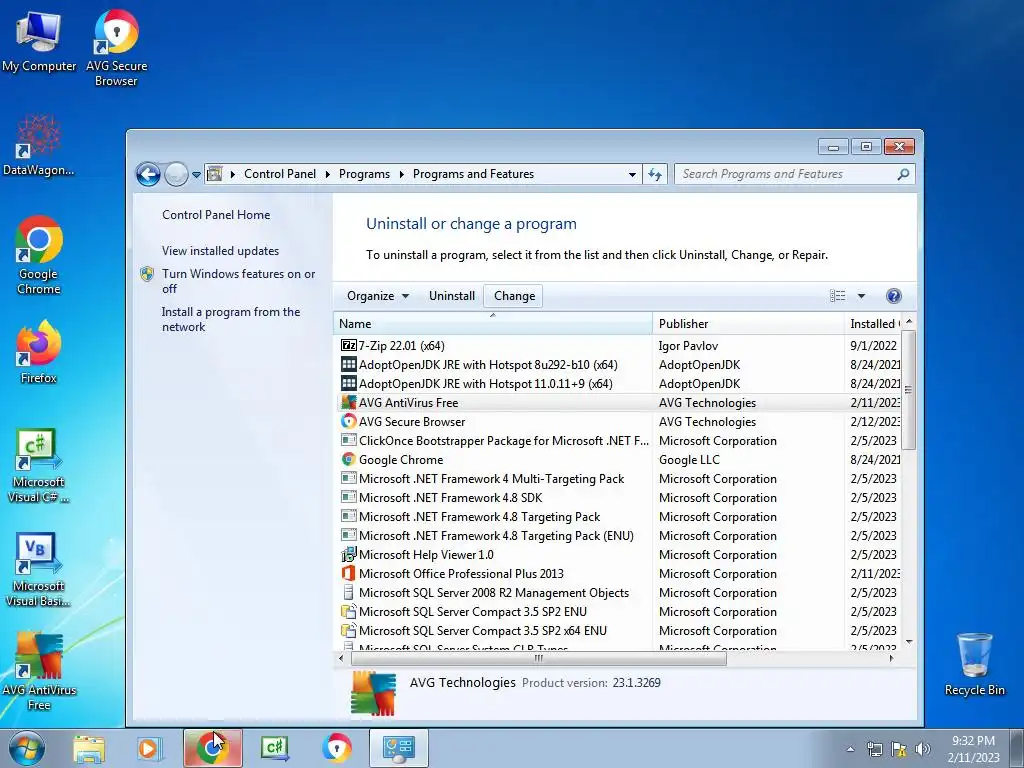Select SQL Server 2008 R2 Management Objects
Screen dimensions: 1024x768
click(617, 592)
